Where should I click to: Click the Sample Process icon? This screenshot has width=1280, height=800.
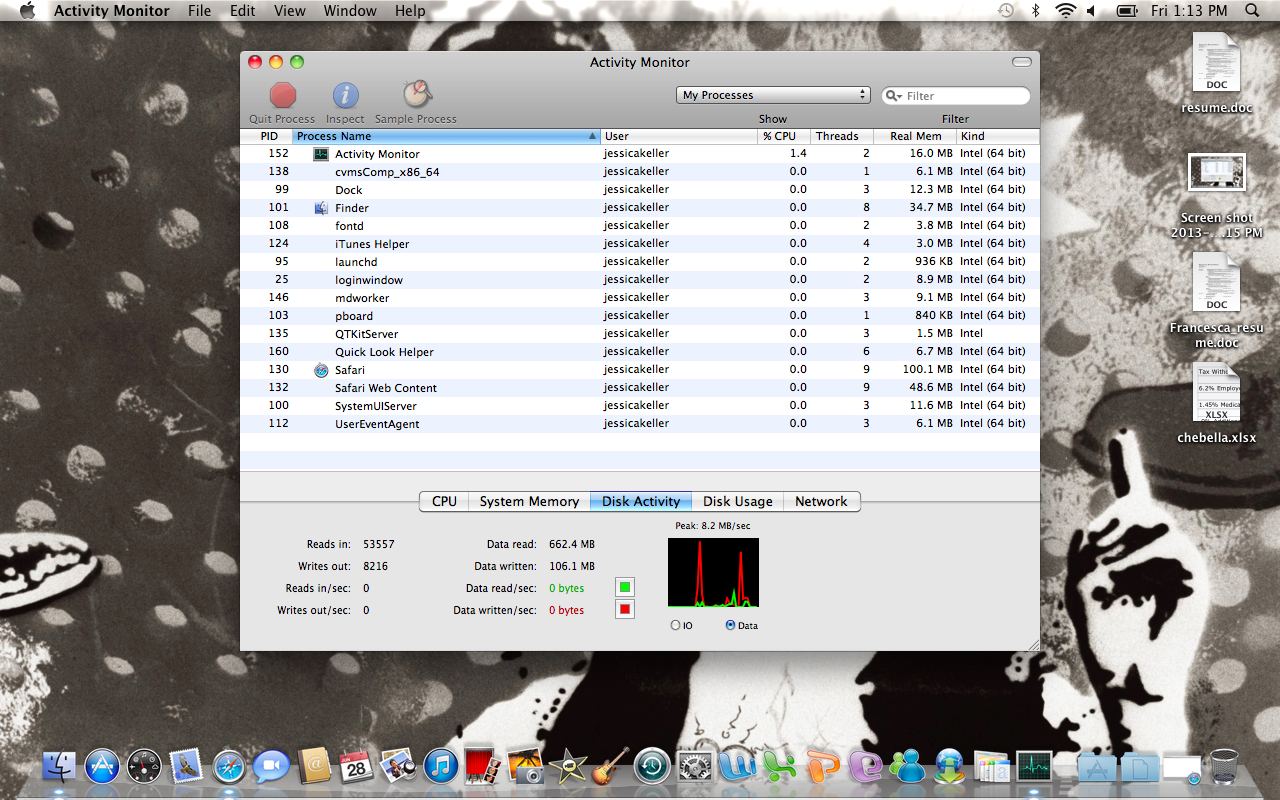pyautogui.click(x=416, y=95)
